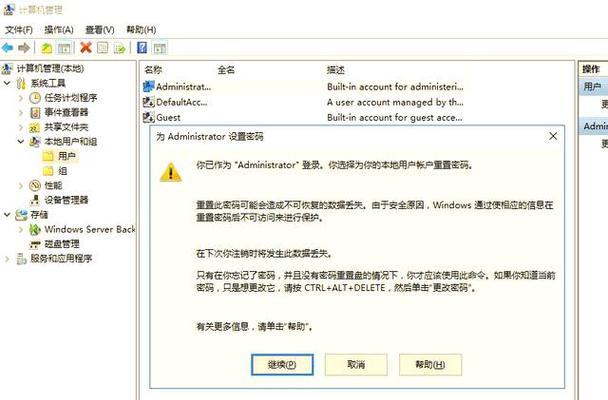Click the blue help question mark icon
Viewport: 608px width, 400px height.
[142, 48]
